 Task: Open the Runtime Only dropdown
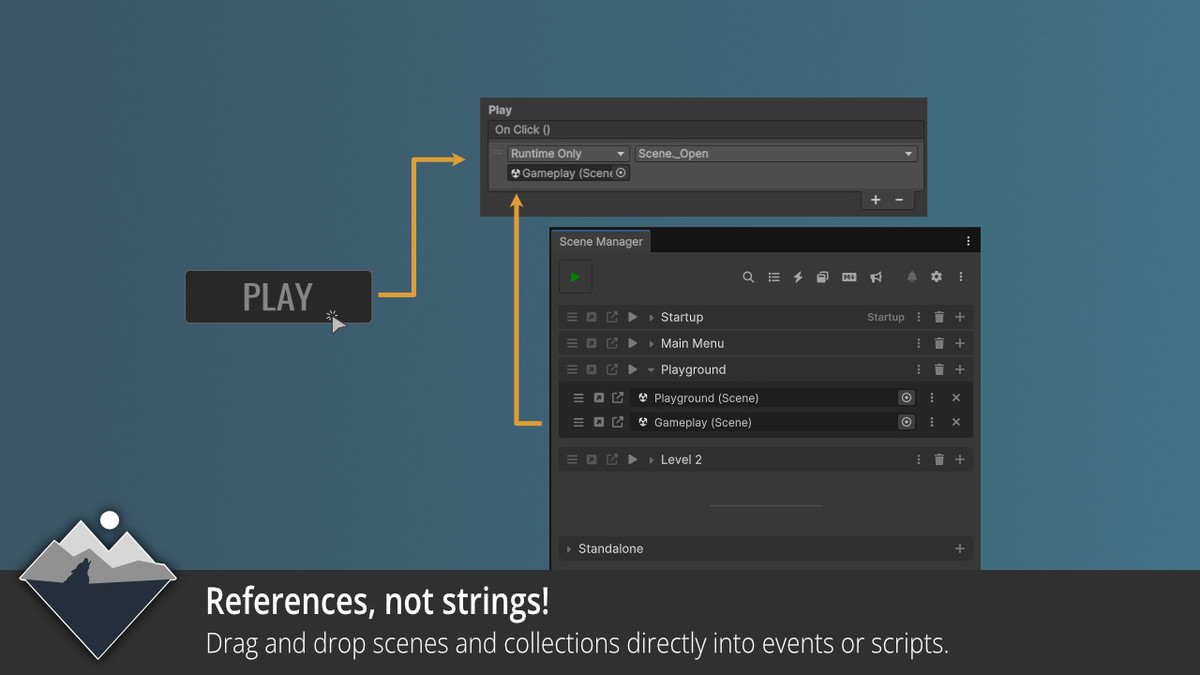point(568,153)
